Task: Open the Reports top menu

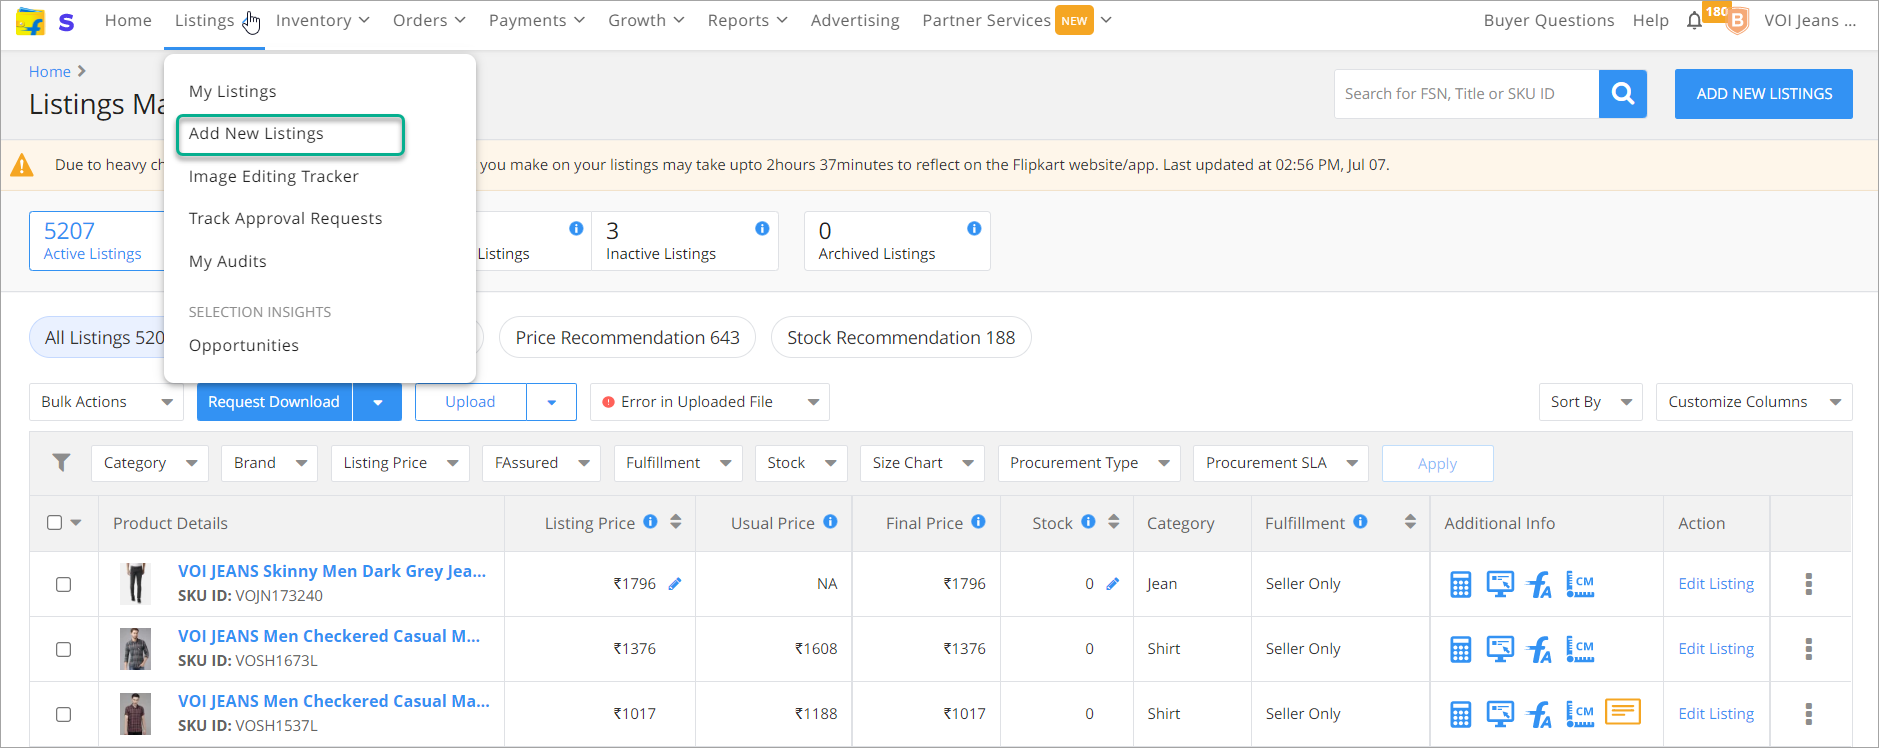Action: click(747, 21)
